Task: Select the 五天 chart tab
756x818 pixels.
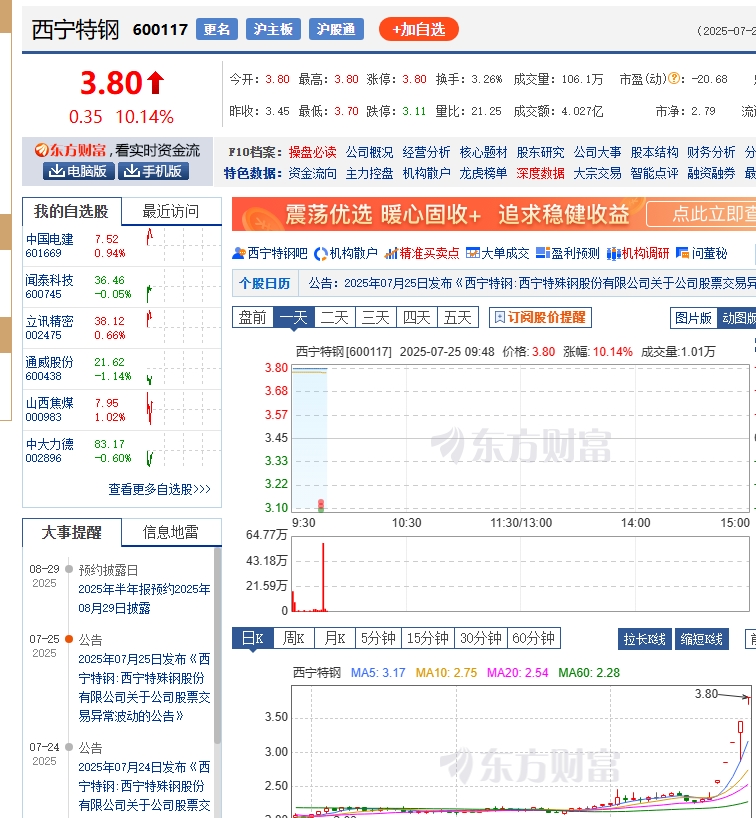Action: (458, 317)
